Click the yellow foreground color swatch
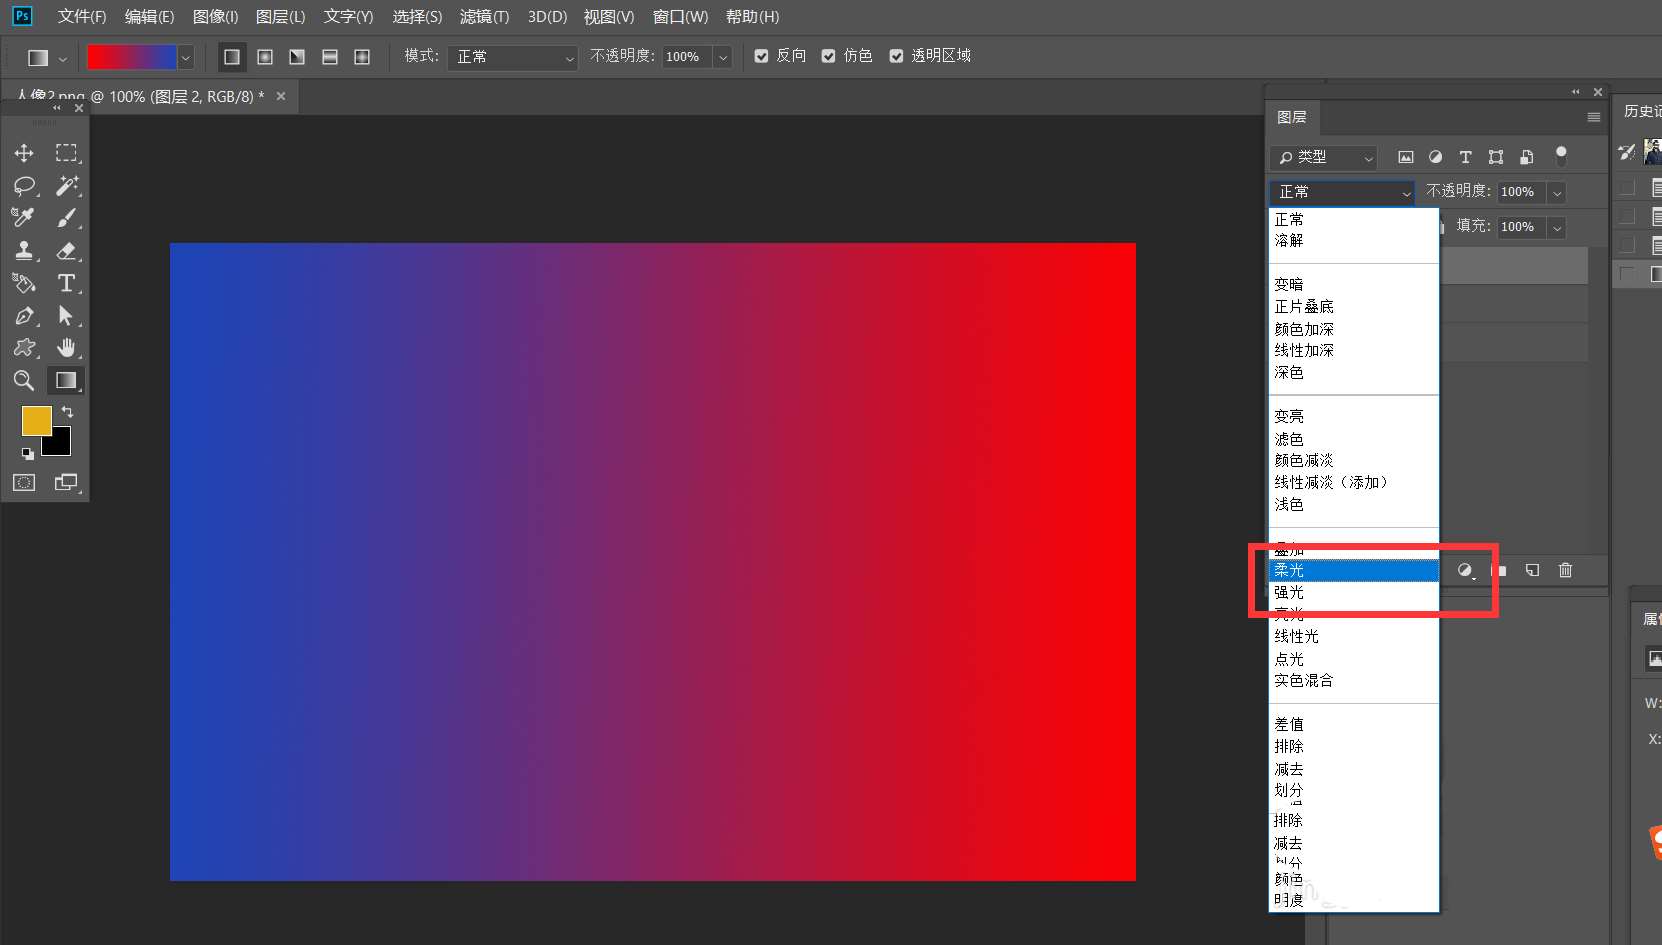This screenshot has height=945, width=1662. [x=35, y=420]
